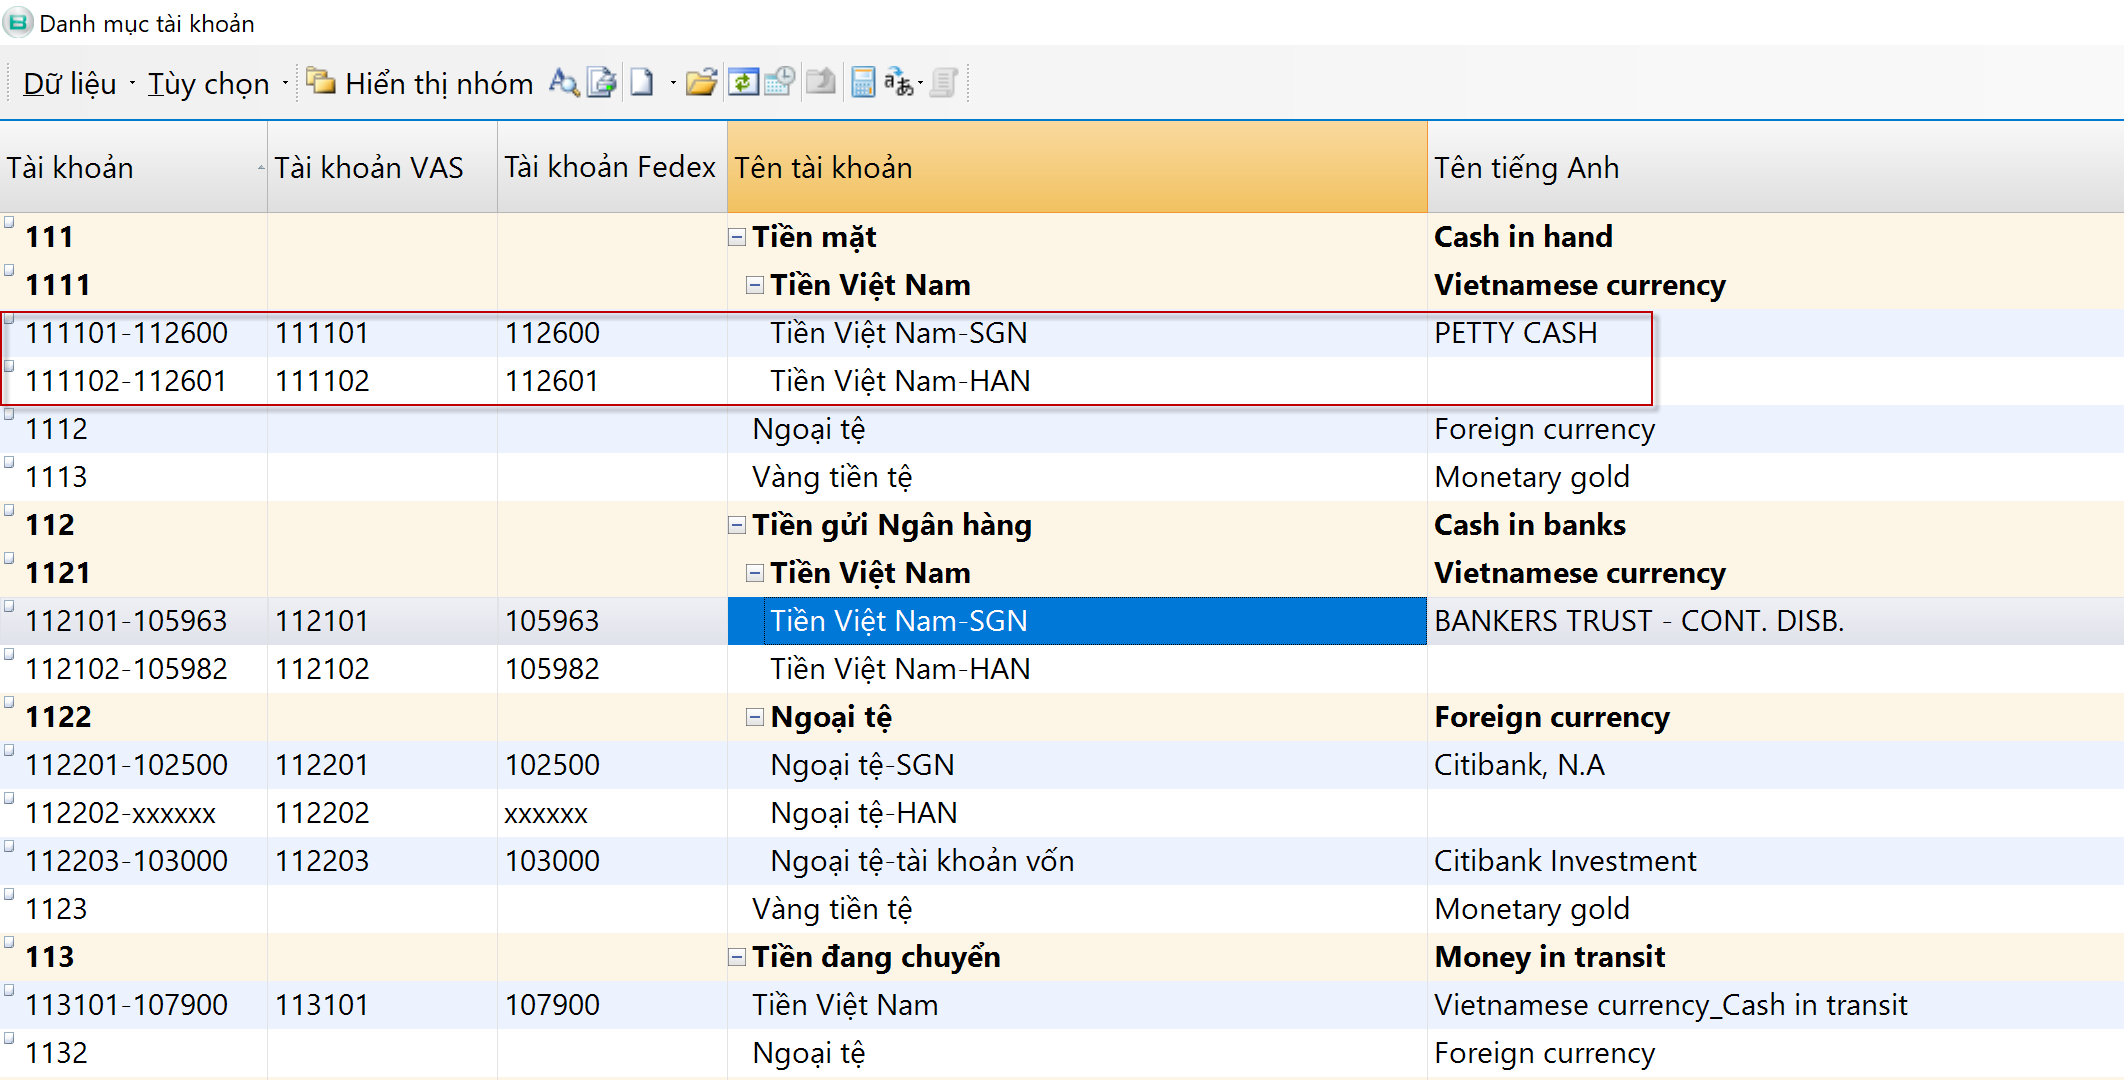Click the Tài khoản VAS column header

point(382,167)
